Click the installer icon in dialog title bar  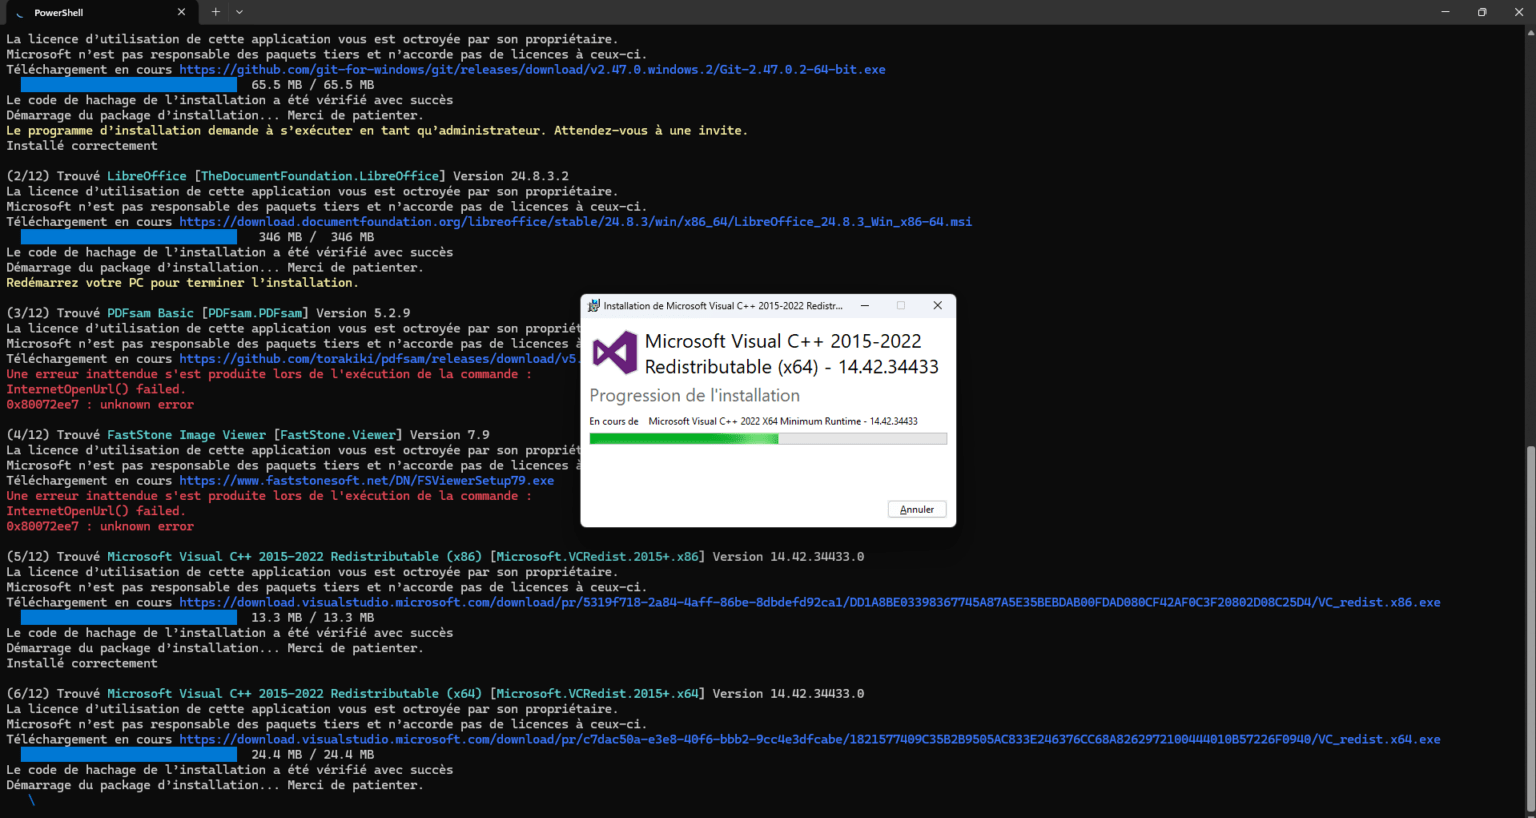click(594, 306)
